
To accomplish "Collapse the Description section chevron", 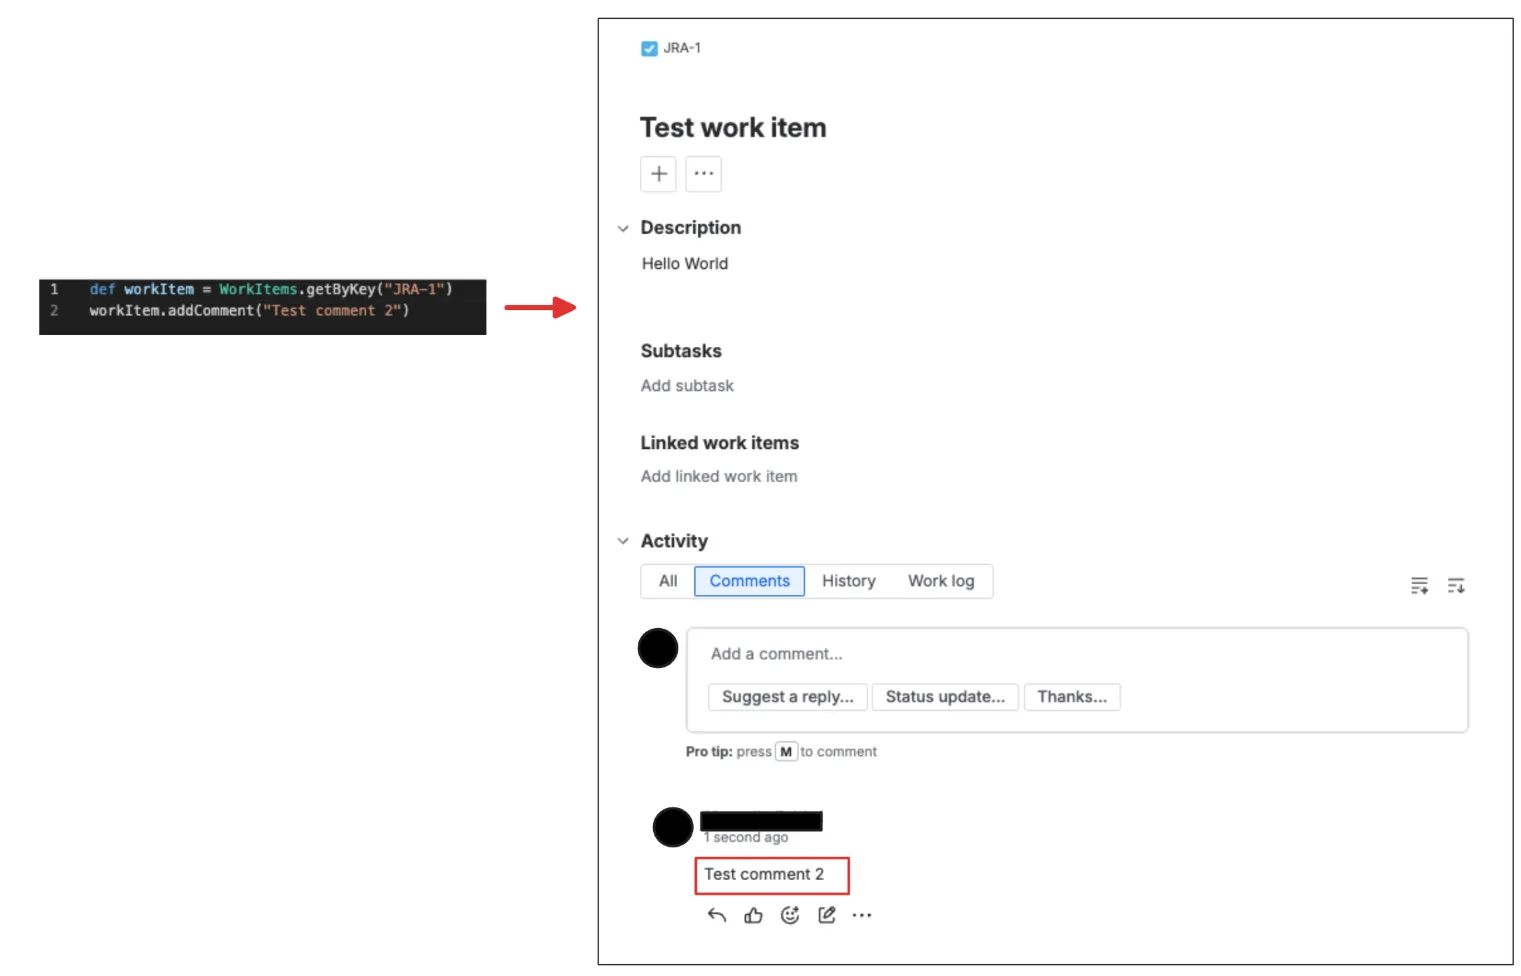I will point(623,229).
